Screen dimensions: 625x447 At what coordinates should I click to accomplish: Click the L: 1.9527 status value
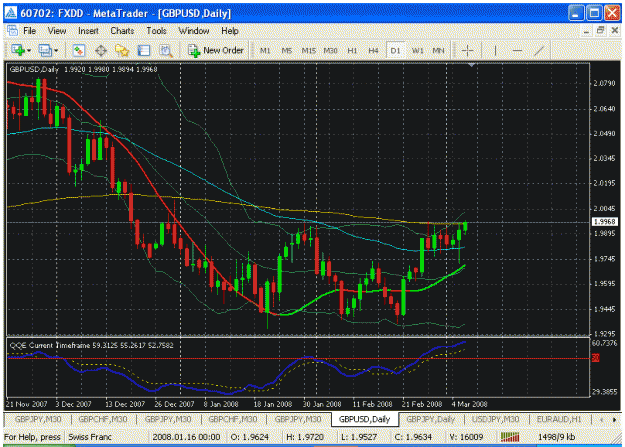tap(359, 437)
